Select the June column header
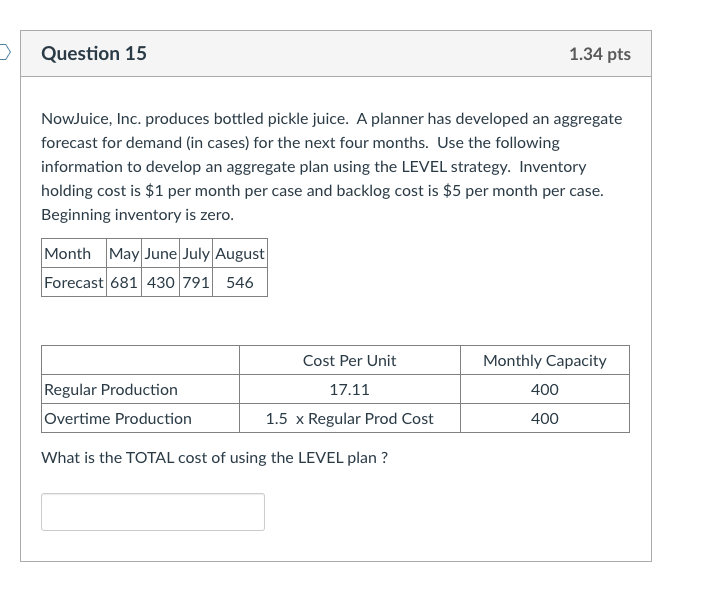Image resolution: width=708 pixels, height=603 pixels. point(160,253)
